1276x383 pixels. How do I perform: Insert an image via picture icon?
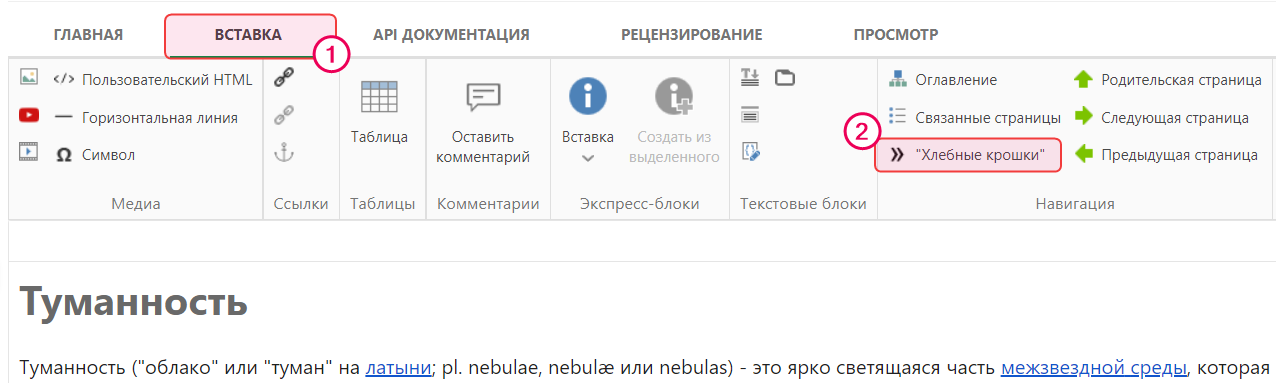29,77
